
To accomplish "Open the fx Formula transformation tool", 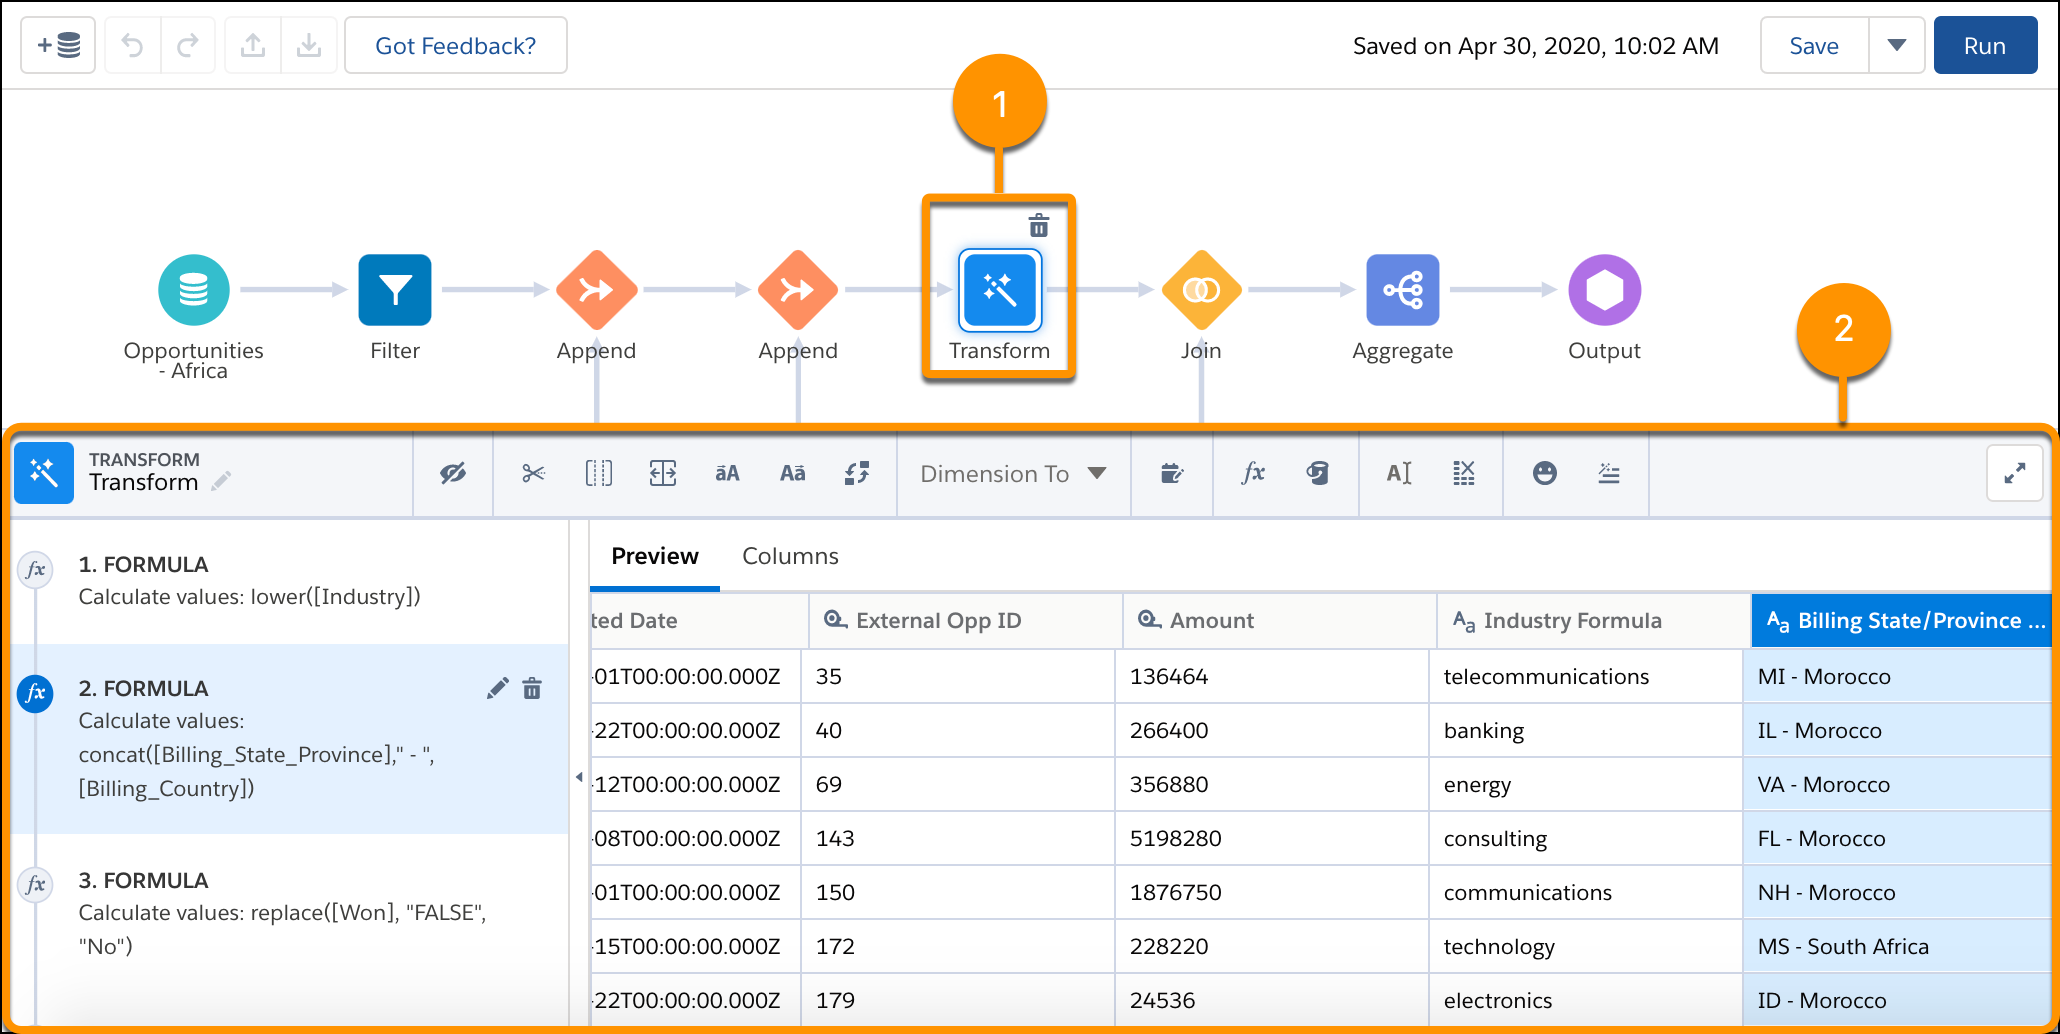I will pos(1252,473).
